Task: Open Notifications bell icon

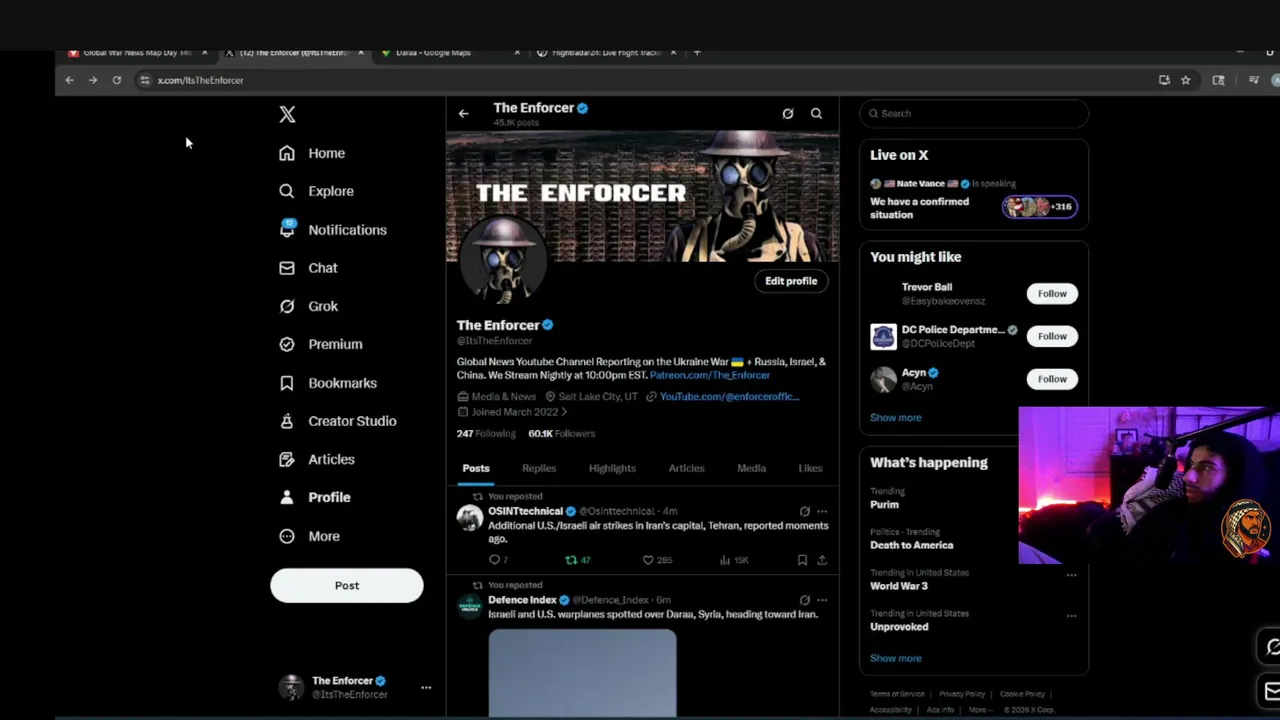Action: coord(287,229)
